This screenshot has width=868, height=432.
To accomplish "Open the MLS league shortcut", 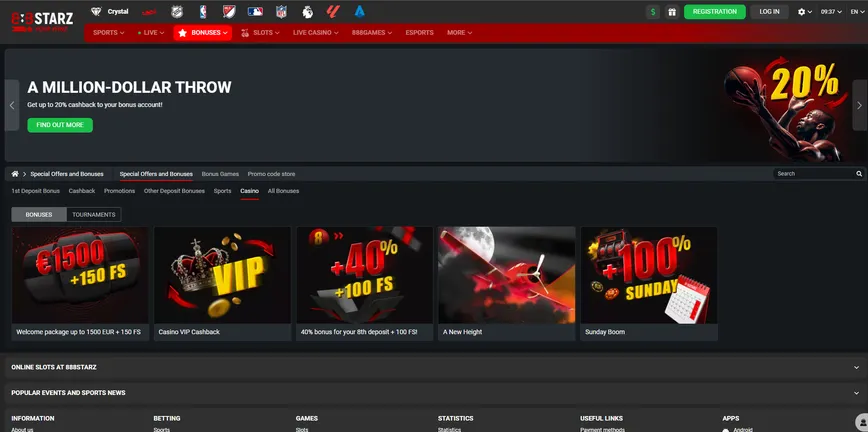I will 229,12.
